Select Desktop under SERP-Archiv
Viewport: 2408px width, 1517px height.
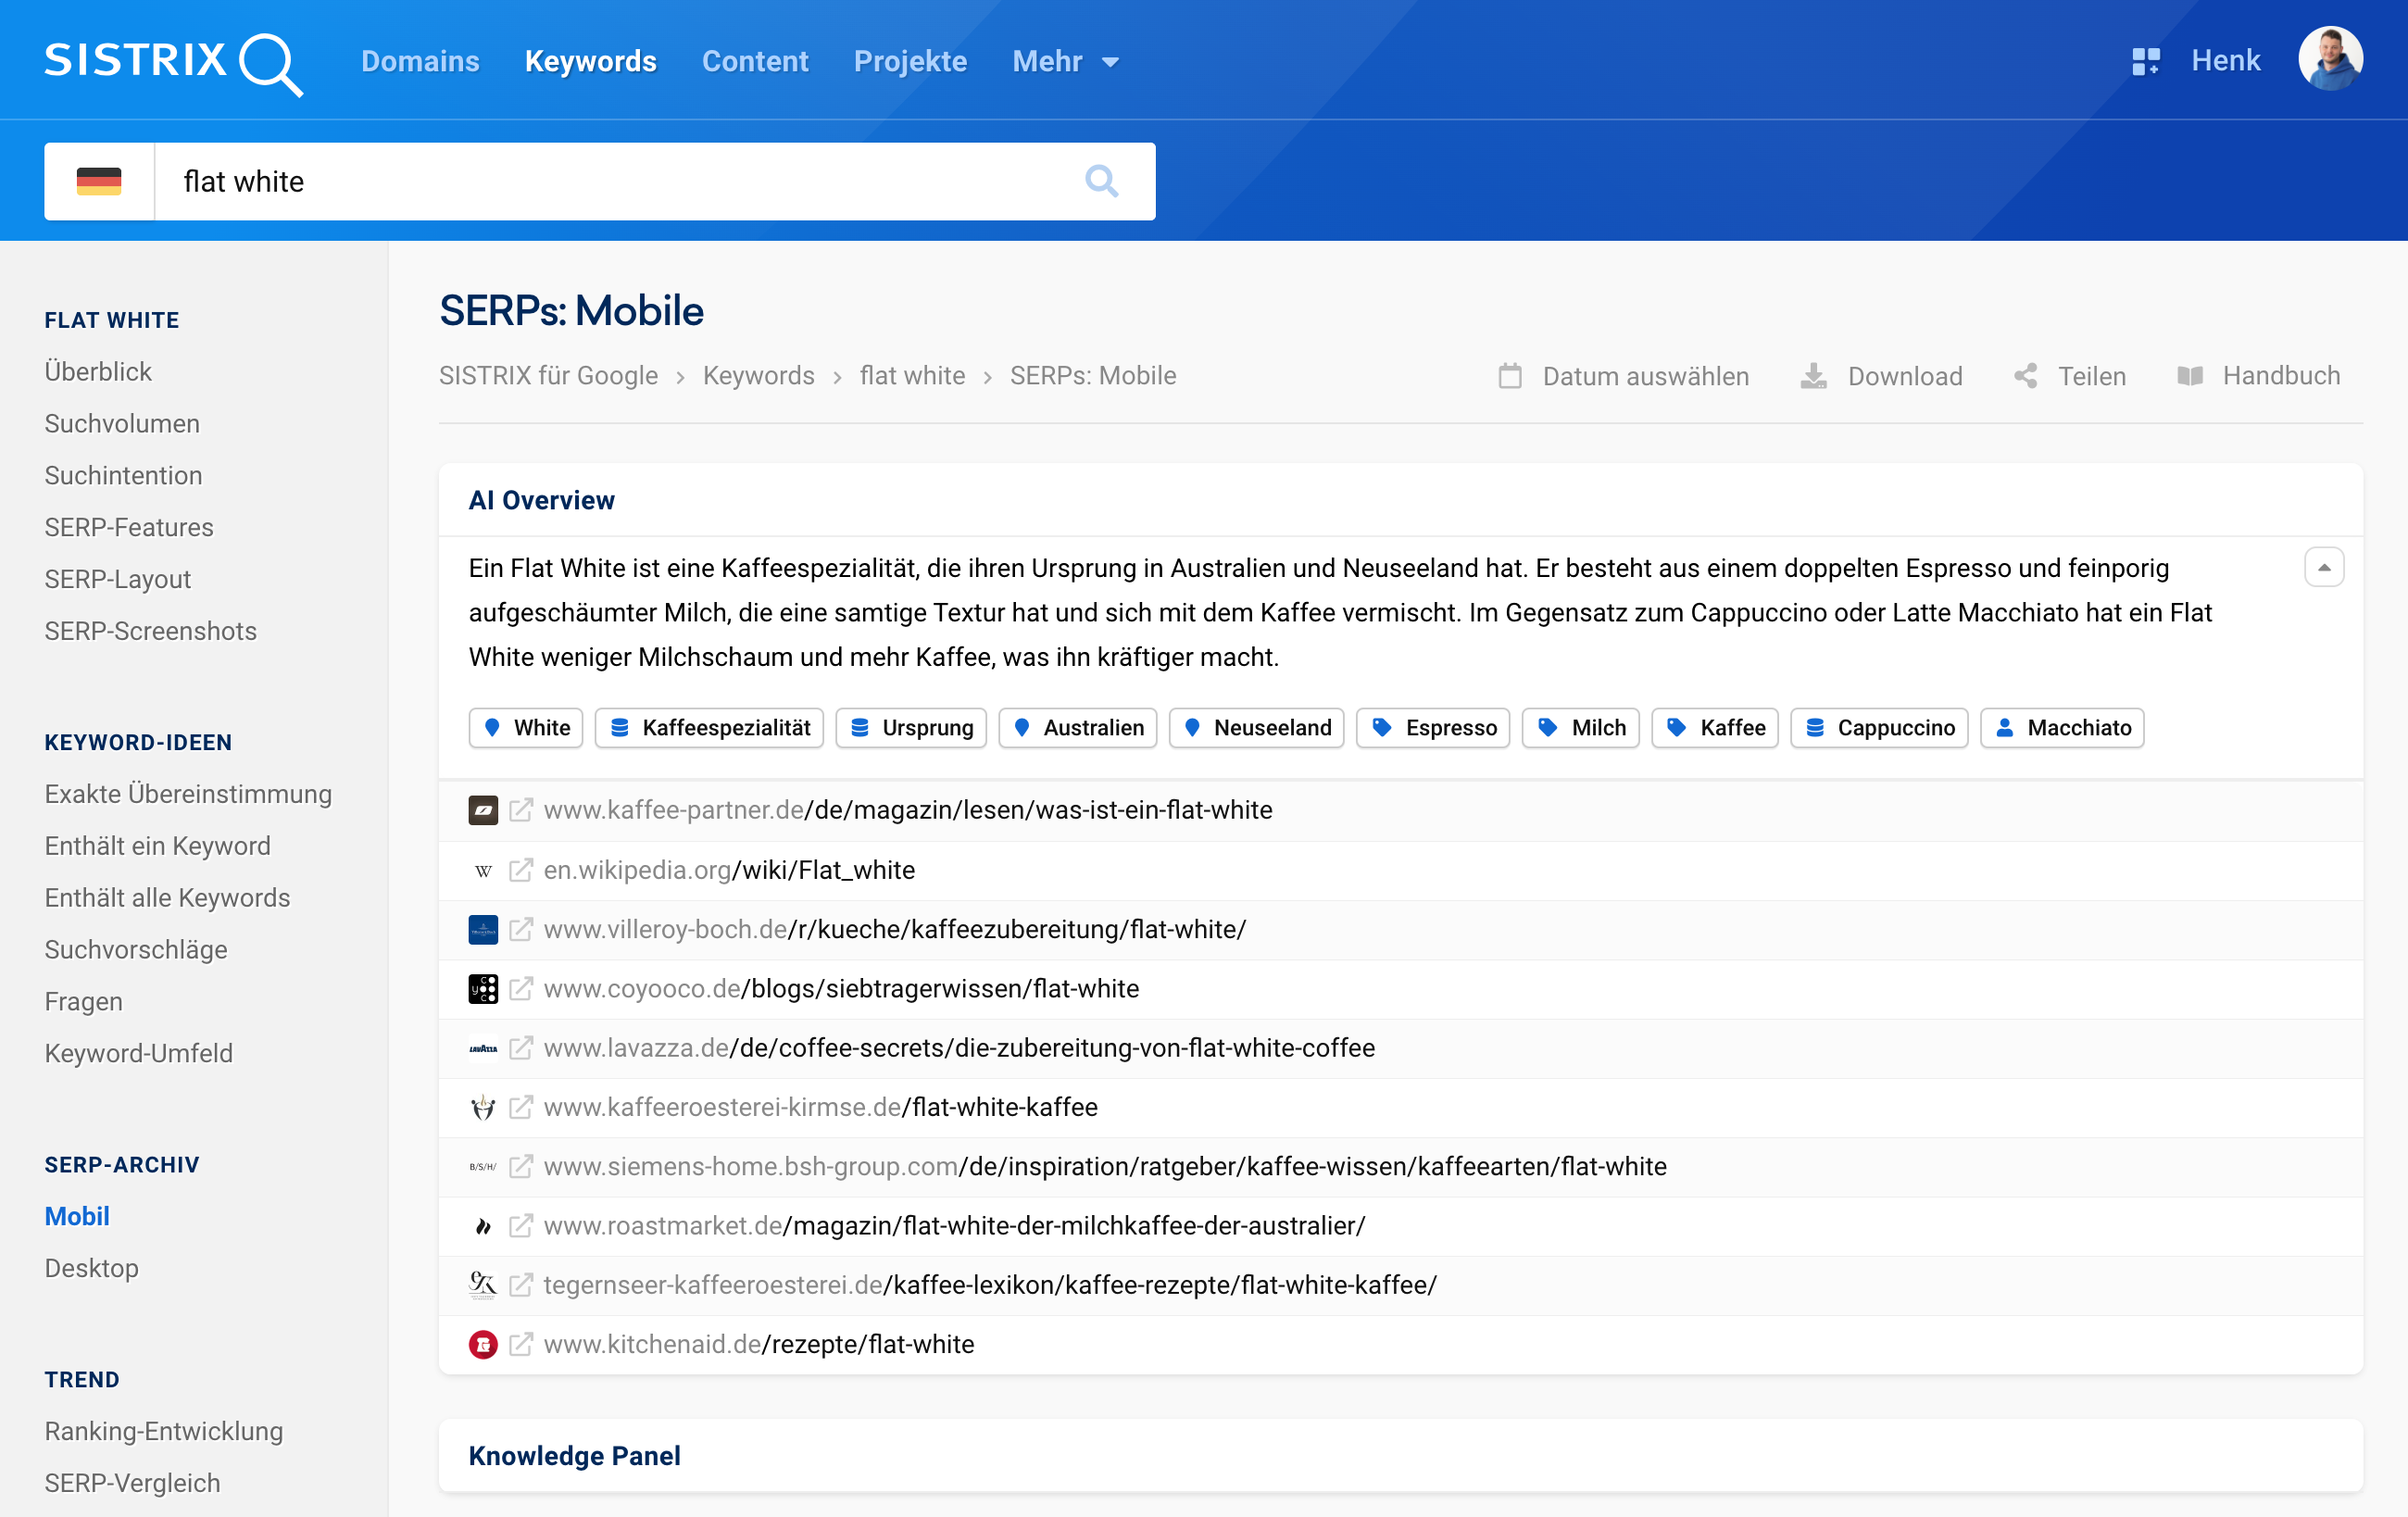point(92,1268)
